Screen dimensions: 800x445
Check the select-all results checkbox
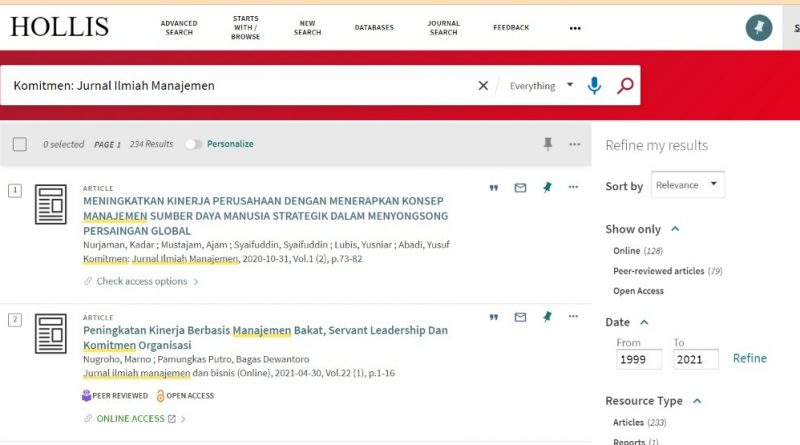click(20, 144)
